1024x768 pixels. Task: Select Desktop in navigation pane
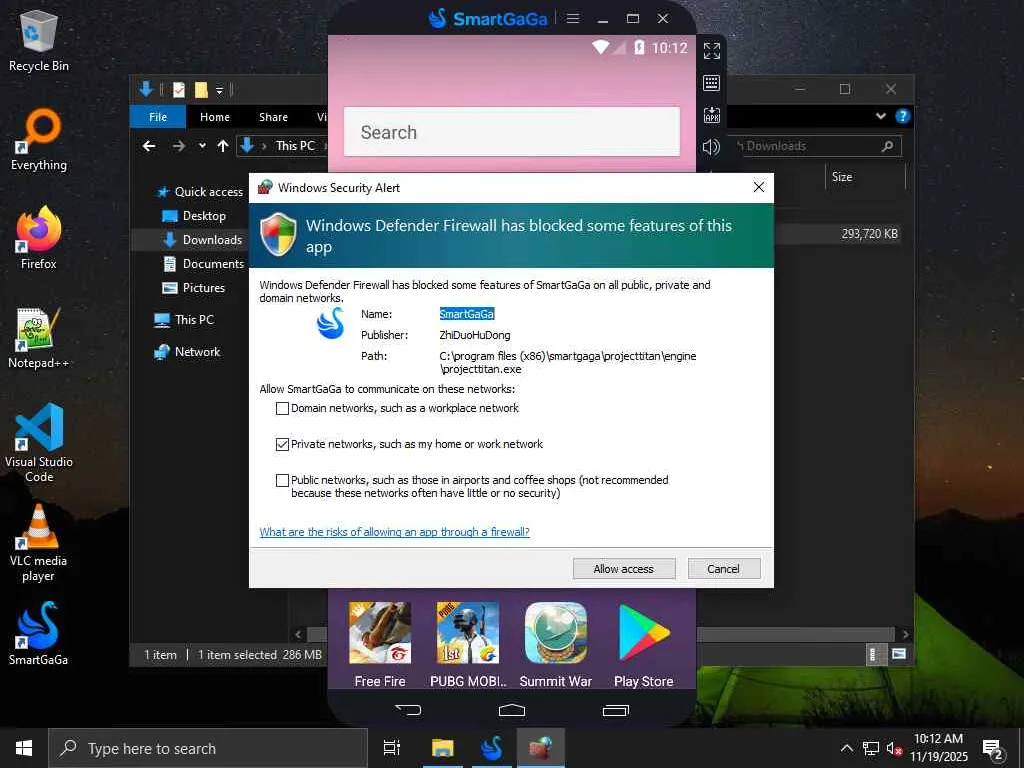click(x=194, y=216)
